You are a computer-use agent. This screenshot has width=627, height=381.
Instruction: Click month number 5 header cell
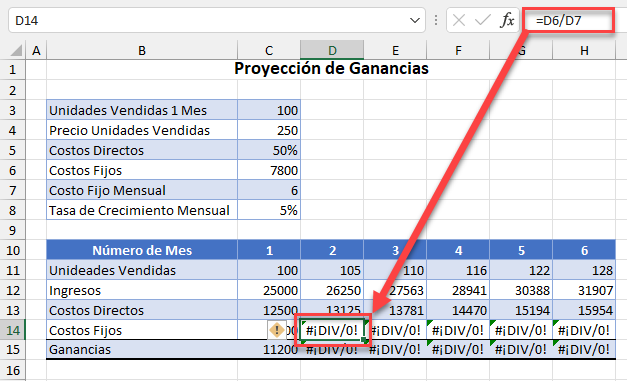[521, 250]
